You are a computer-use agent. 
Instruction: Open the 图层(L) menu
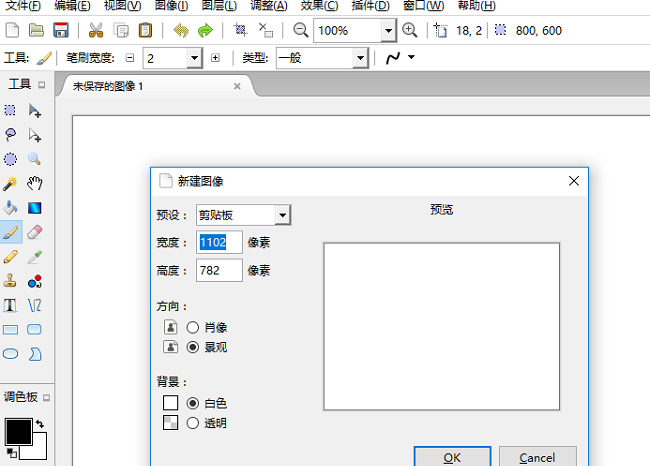(219, 6)
